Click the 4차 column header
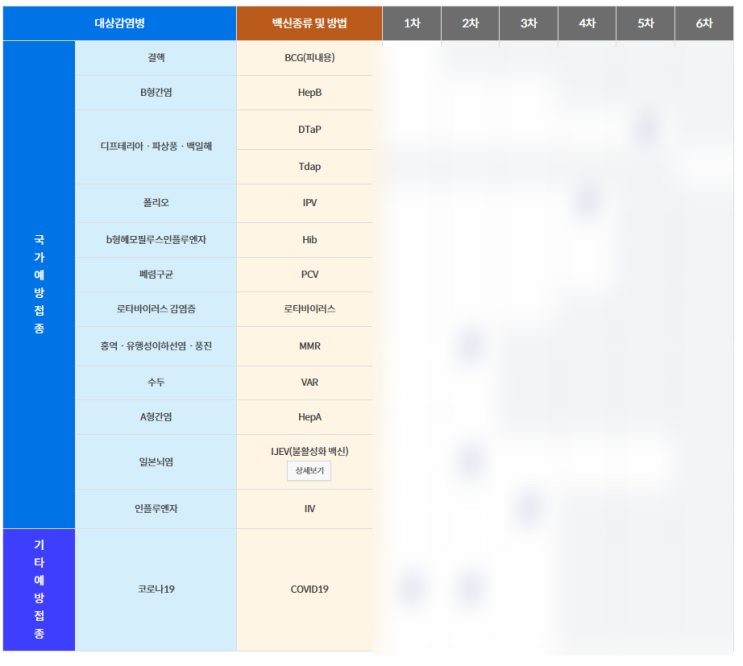The height and width of the screenshot is (666, 743). (x=587, y=23)
